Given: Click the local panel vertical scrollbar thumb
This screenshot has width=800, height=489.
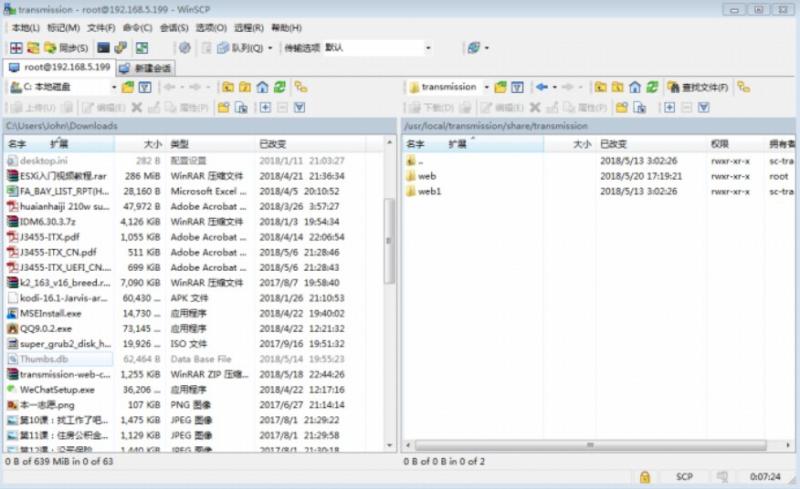Looking at the screenshot, I should click(x=389, y=240).
